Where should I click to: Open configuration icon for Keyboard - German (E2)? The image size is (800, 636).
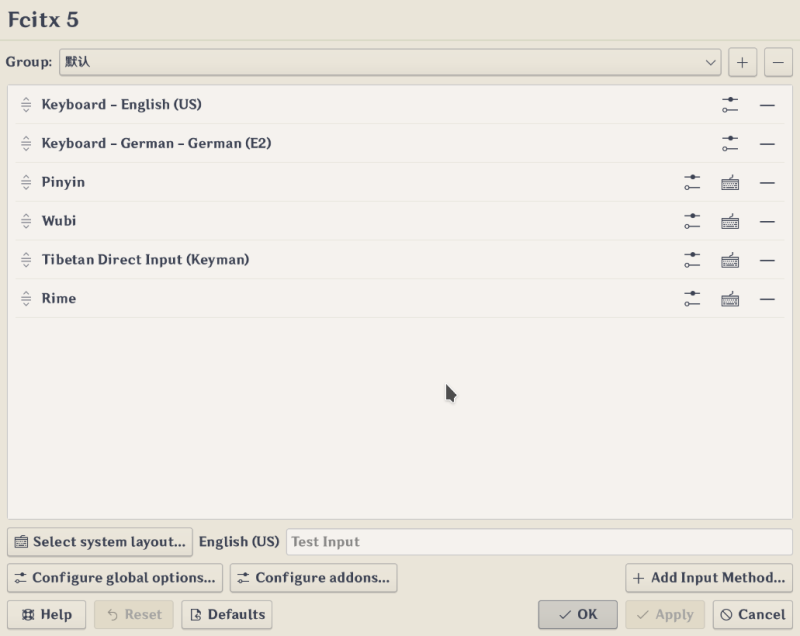click(x=728, y=143)
